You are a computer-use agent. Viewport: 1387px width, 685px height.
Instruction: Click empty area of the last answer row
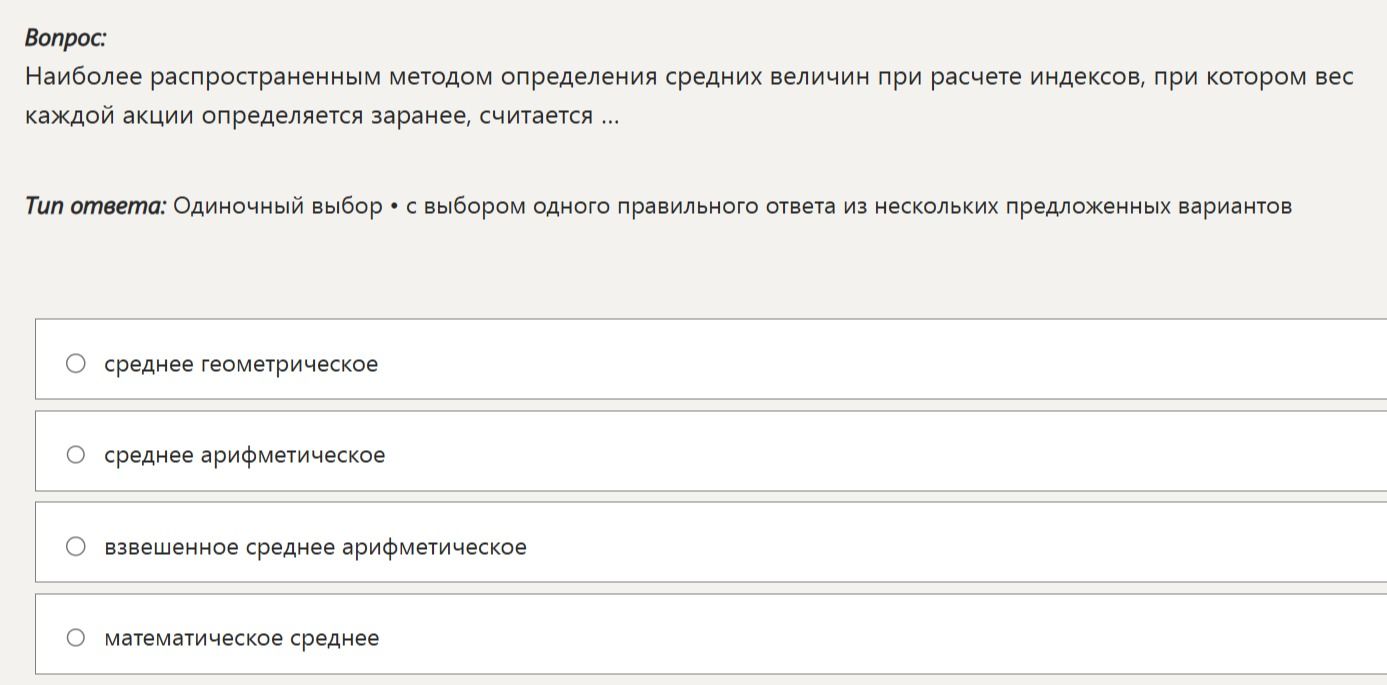(x=880, y=634)
